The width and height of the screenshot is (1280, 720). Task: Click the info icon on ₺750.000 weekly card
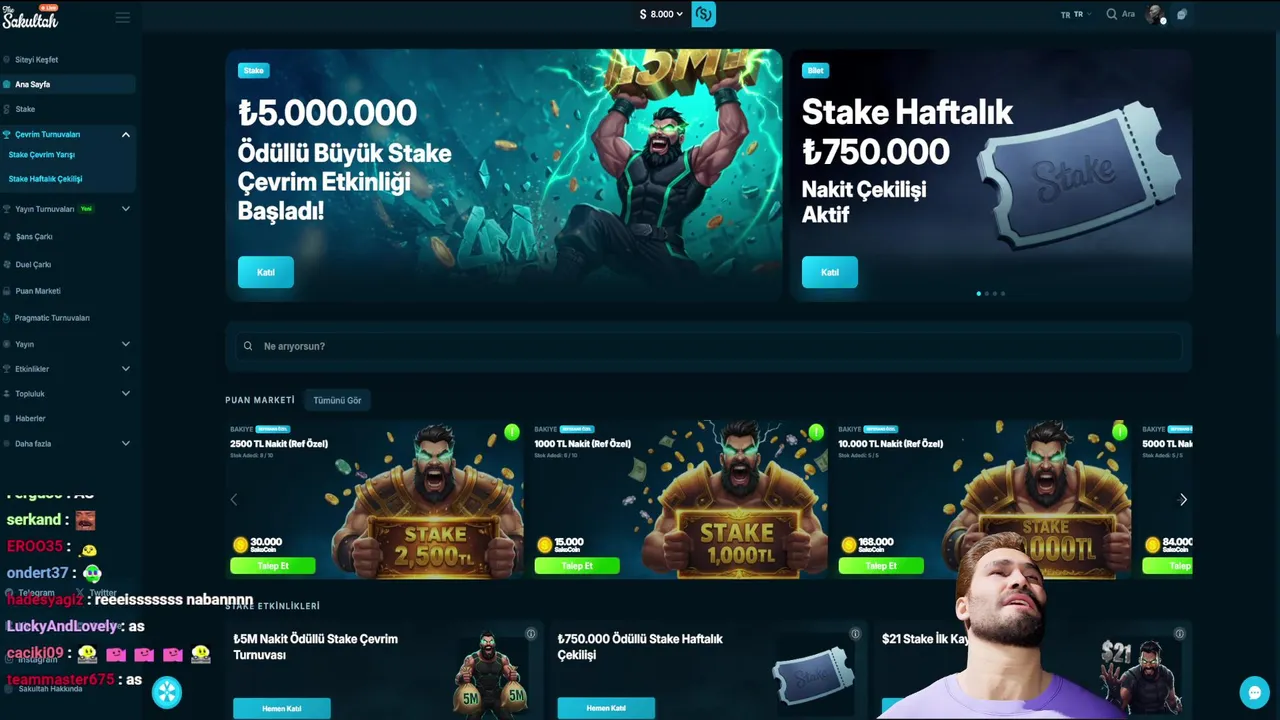click(855, 634)
